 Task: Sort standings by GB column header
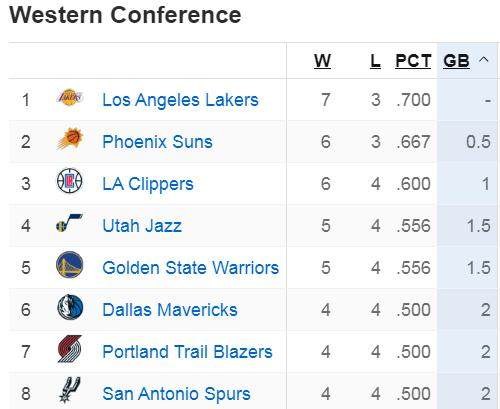(456, 61)
